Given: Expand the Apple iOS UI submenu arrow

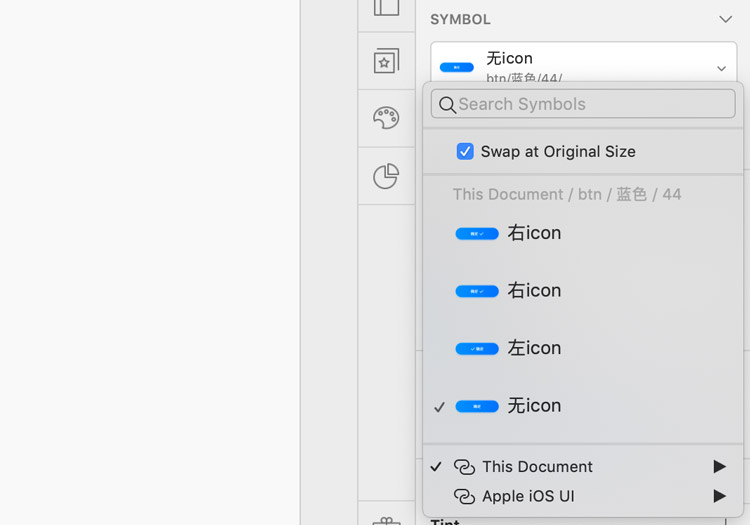Looking at the screenshot, I should [719, 497].
